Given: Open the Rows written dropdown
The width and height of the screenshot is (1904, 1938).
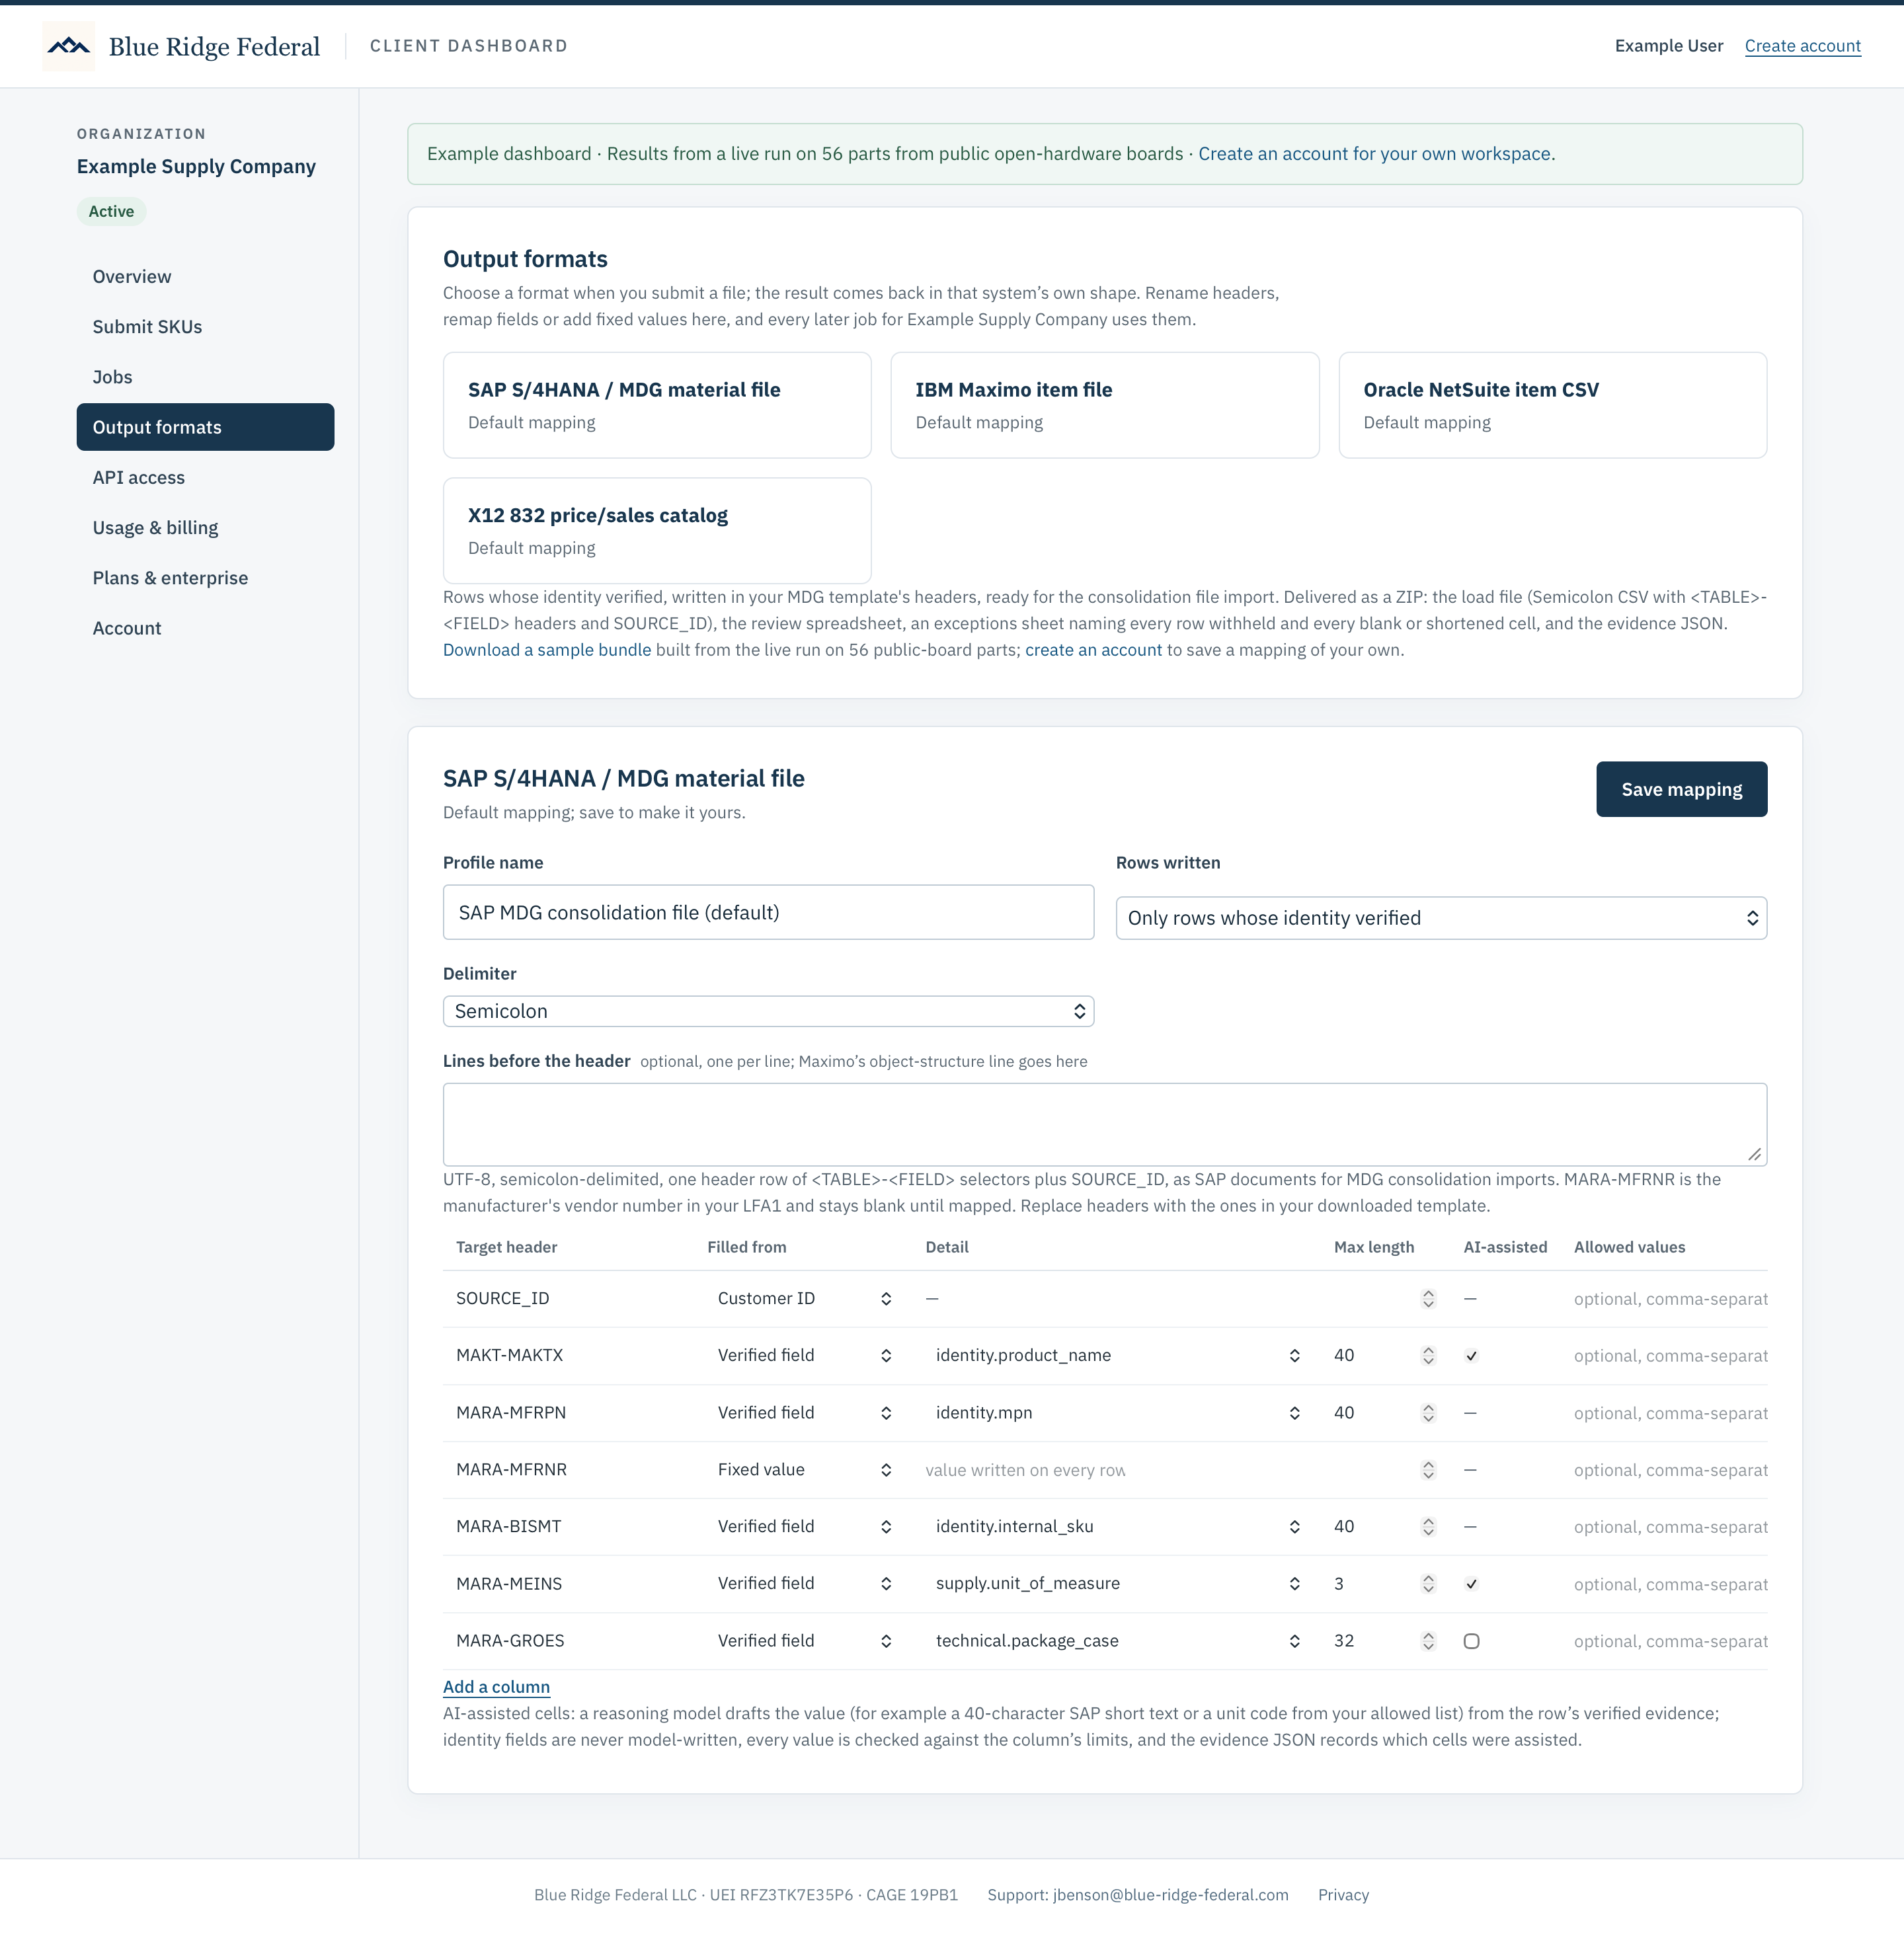Looking at the screenshot, I should 1441,918.
